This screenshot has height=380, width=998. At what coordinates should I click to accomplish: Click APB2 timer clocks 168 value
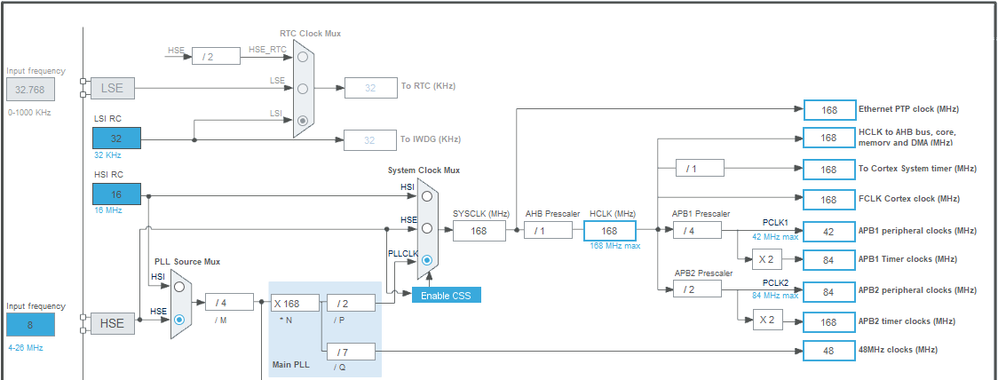click(x=829, y=322)
